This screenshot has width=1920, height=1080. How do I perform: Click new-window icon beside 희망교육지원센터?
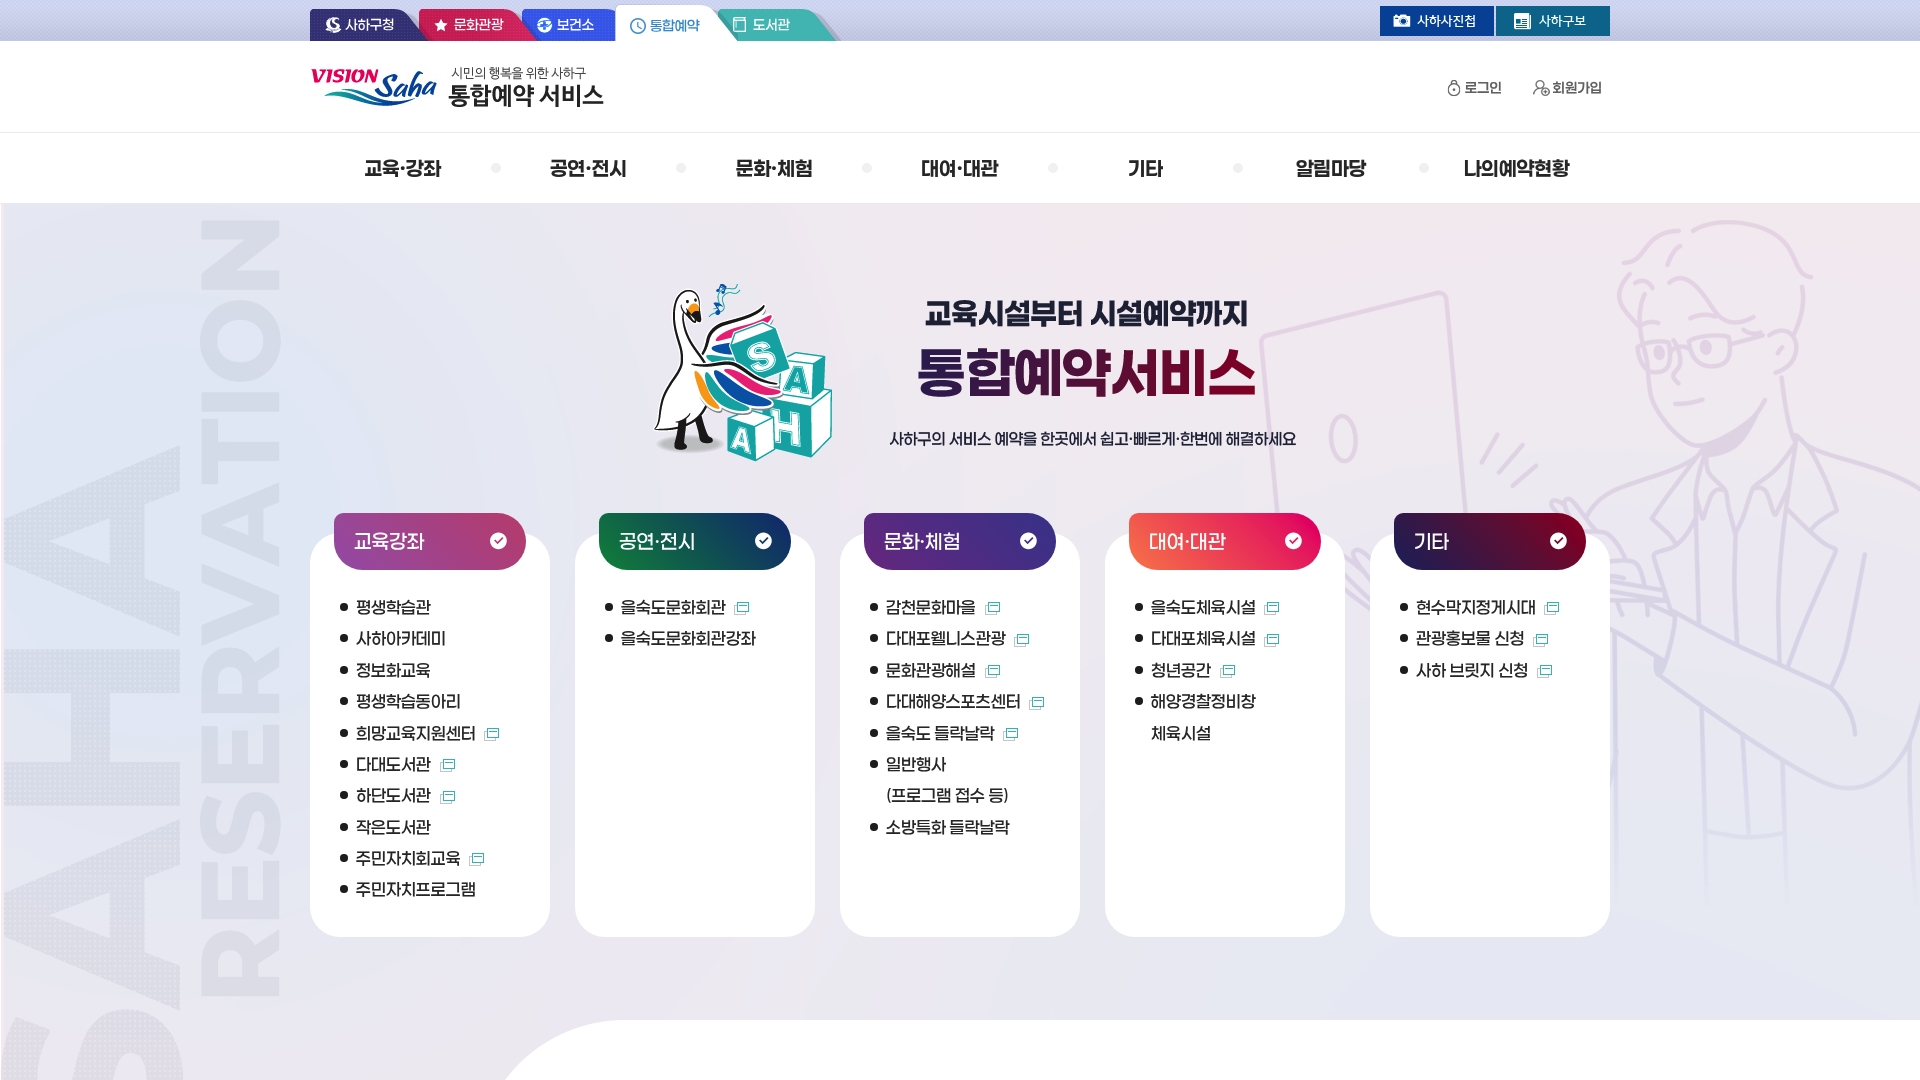(x=492, y=734)
